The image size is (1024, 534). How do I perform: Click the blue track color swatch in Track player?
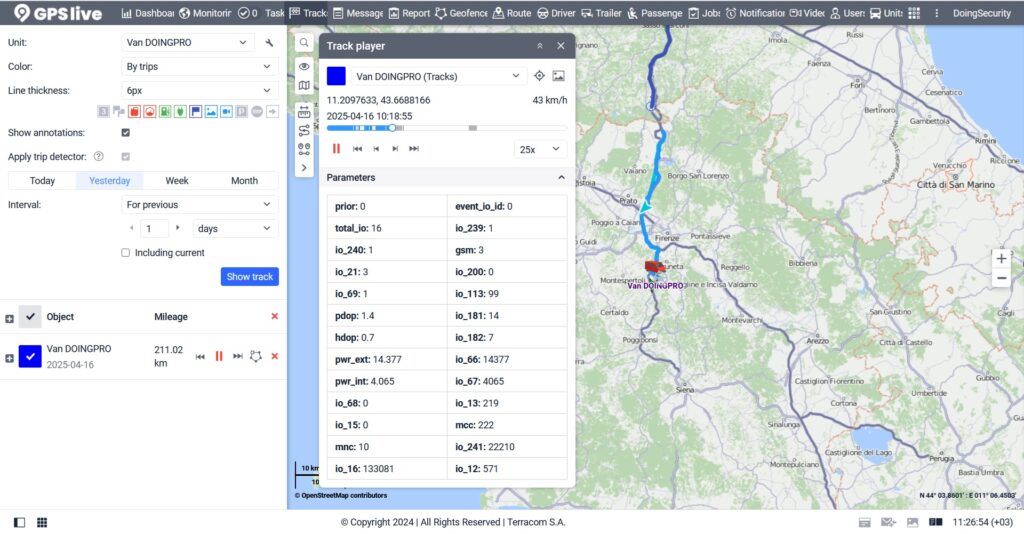[336, 76]
